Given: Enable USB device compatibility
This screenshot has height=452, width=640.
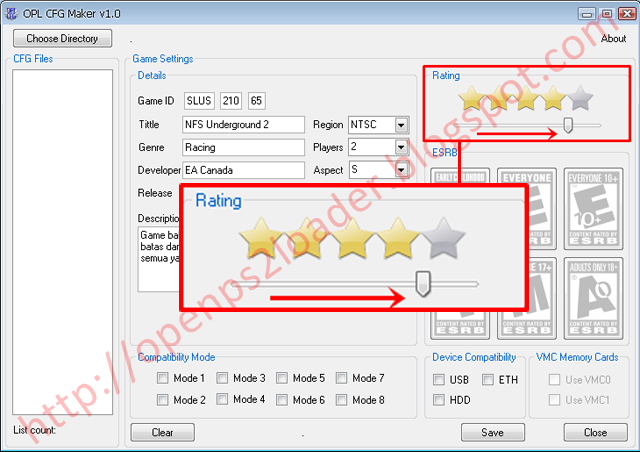Looking at the screenshot, I should (439, 380).
